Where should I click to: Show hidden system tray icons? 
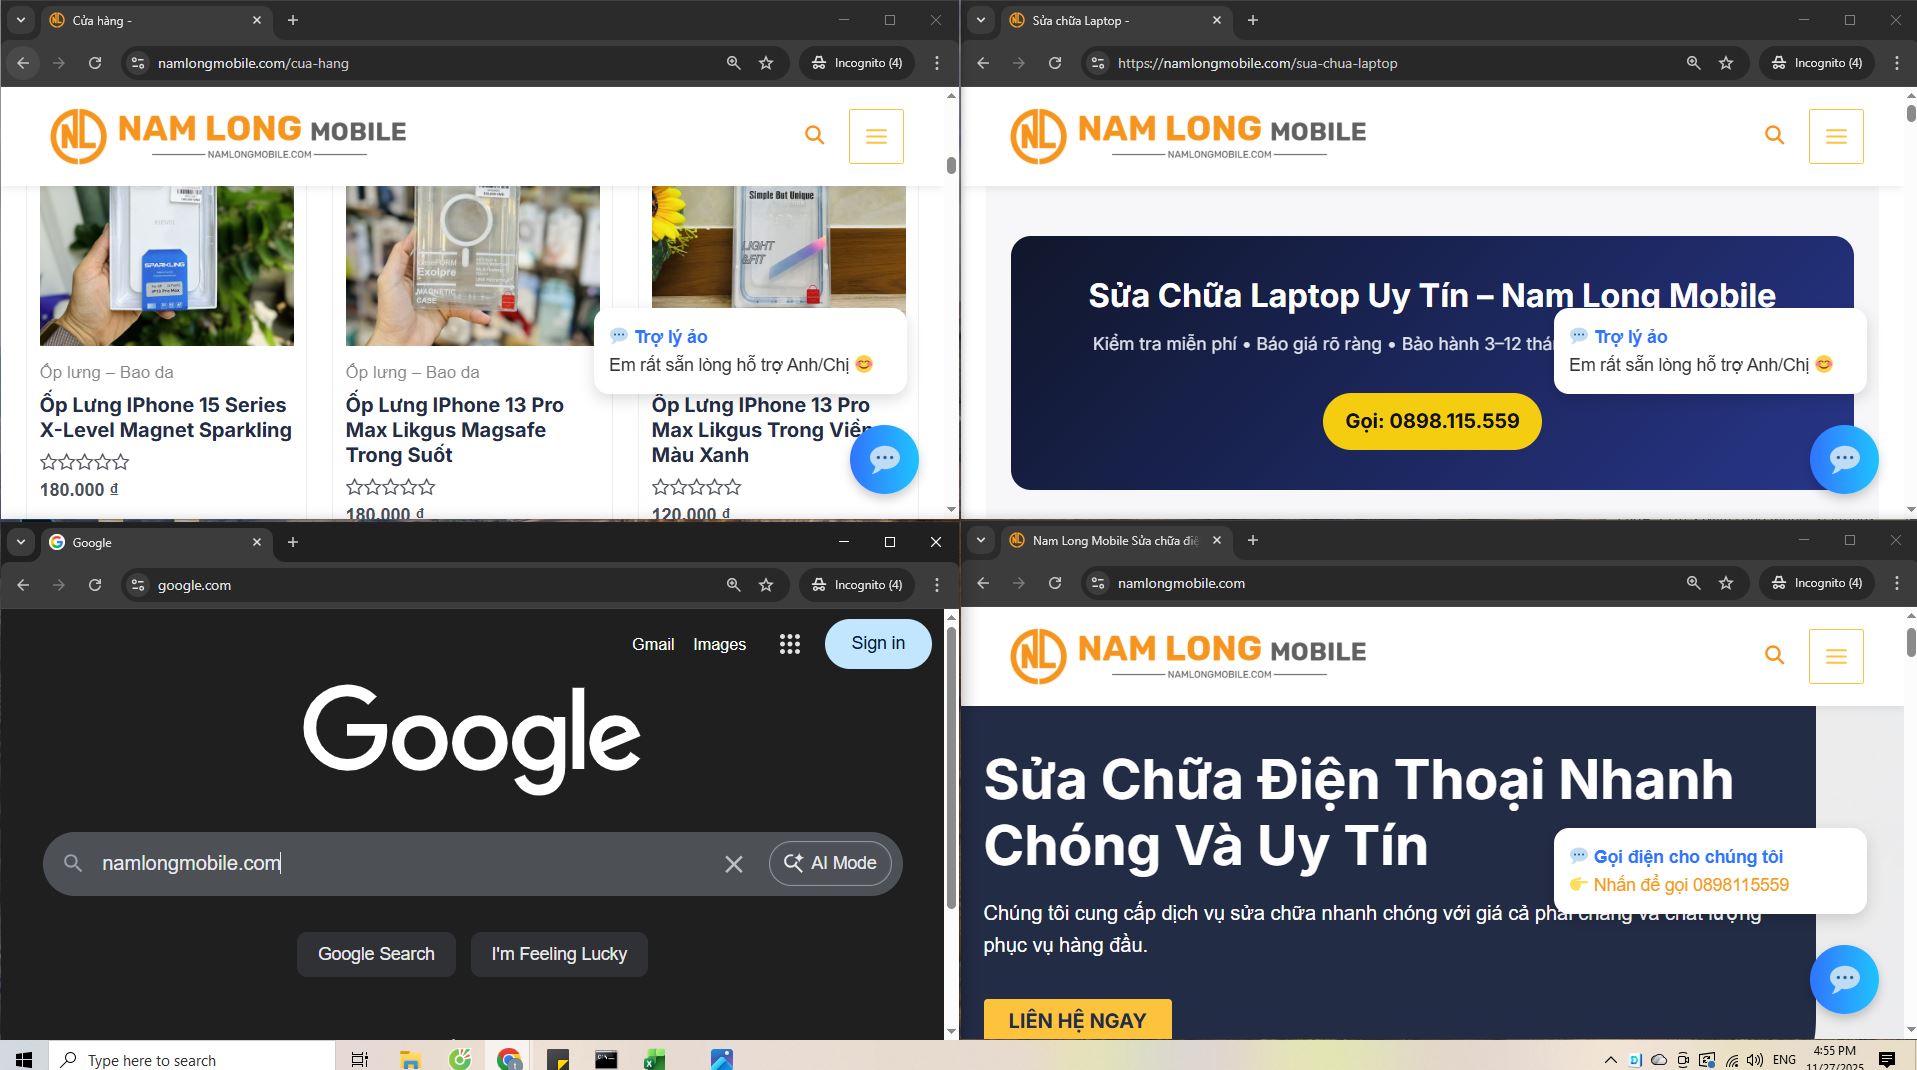pyautogui.click(x=1609, y=1059)
